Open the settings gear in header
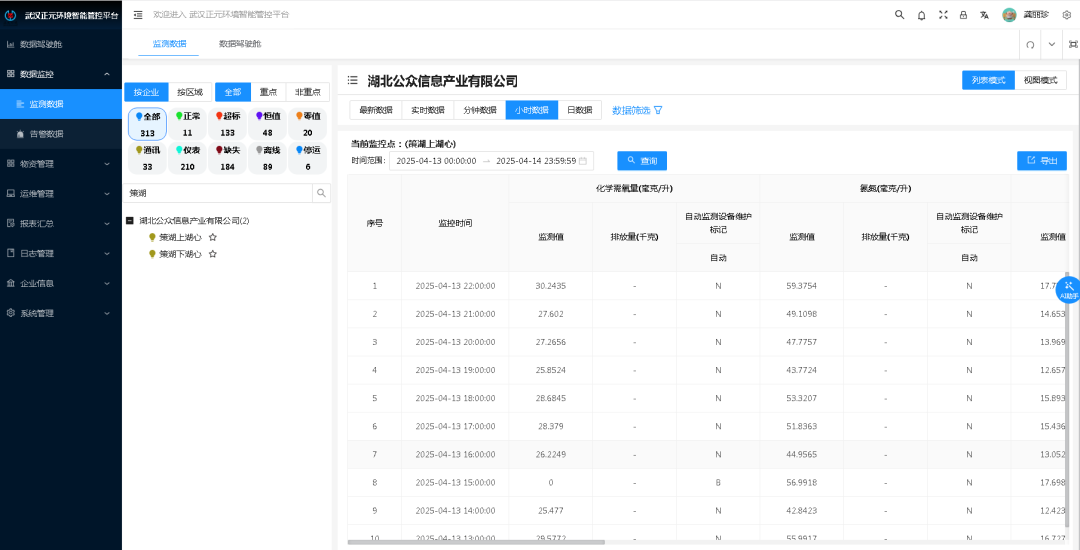This screenshot has width=1080, height=550. coord(1066,15)
